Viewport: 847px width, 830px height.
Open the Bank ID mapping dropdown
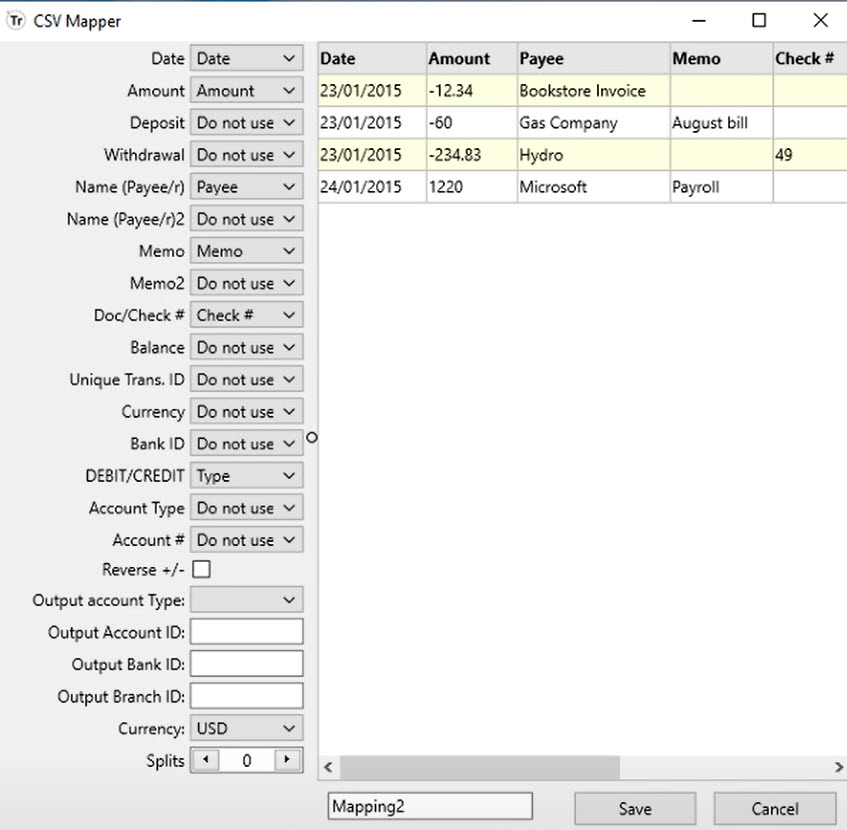click(246, 443)
